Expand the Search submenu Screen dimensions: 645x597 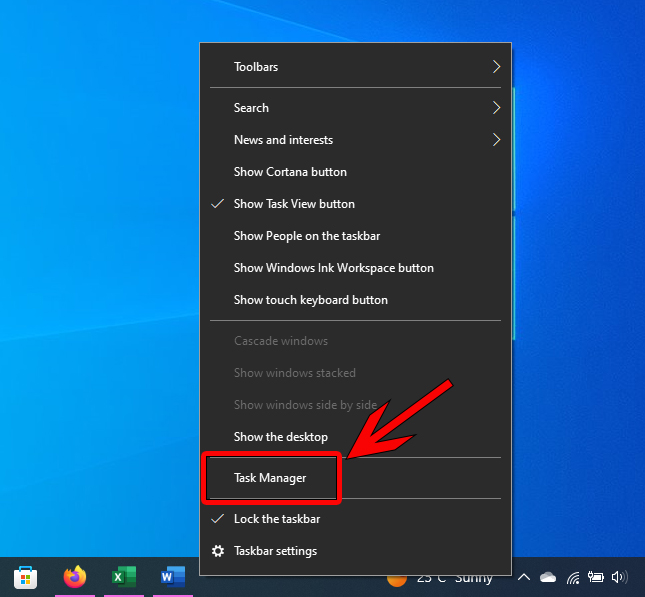tap(355, 108)
